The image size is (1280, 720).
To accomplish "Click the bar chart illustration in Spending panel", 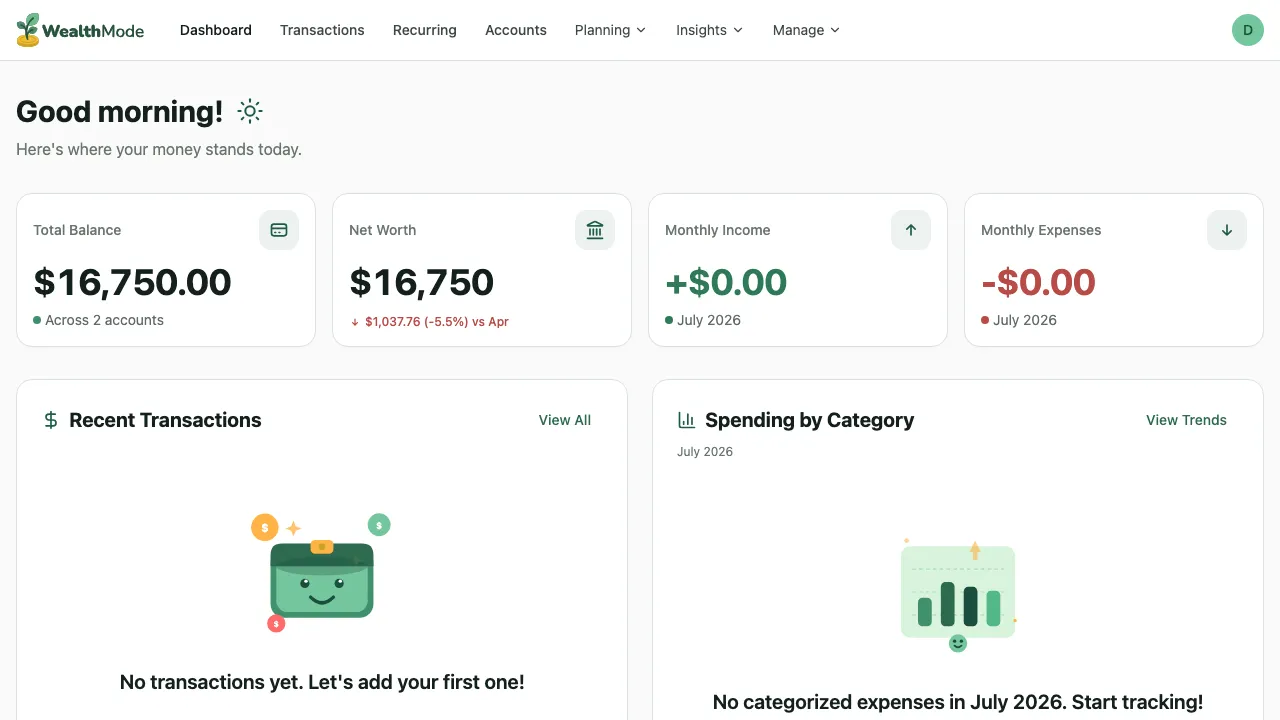I will [x=958, y=595].
